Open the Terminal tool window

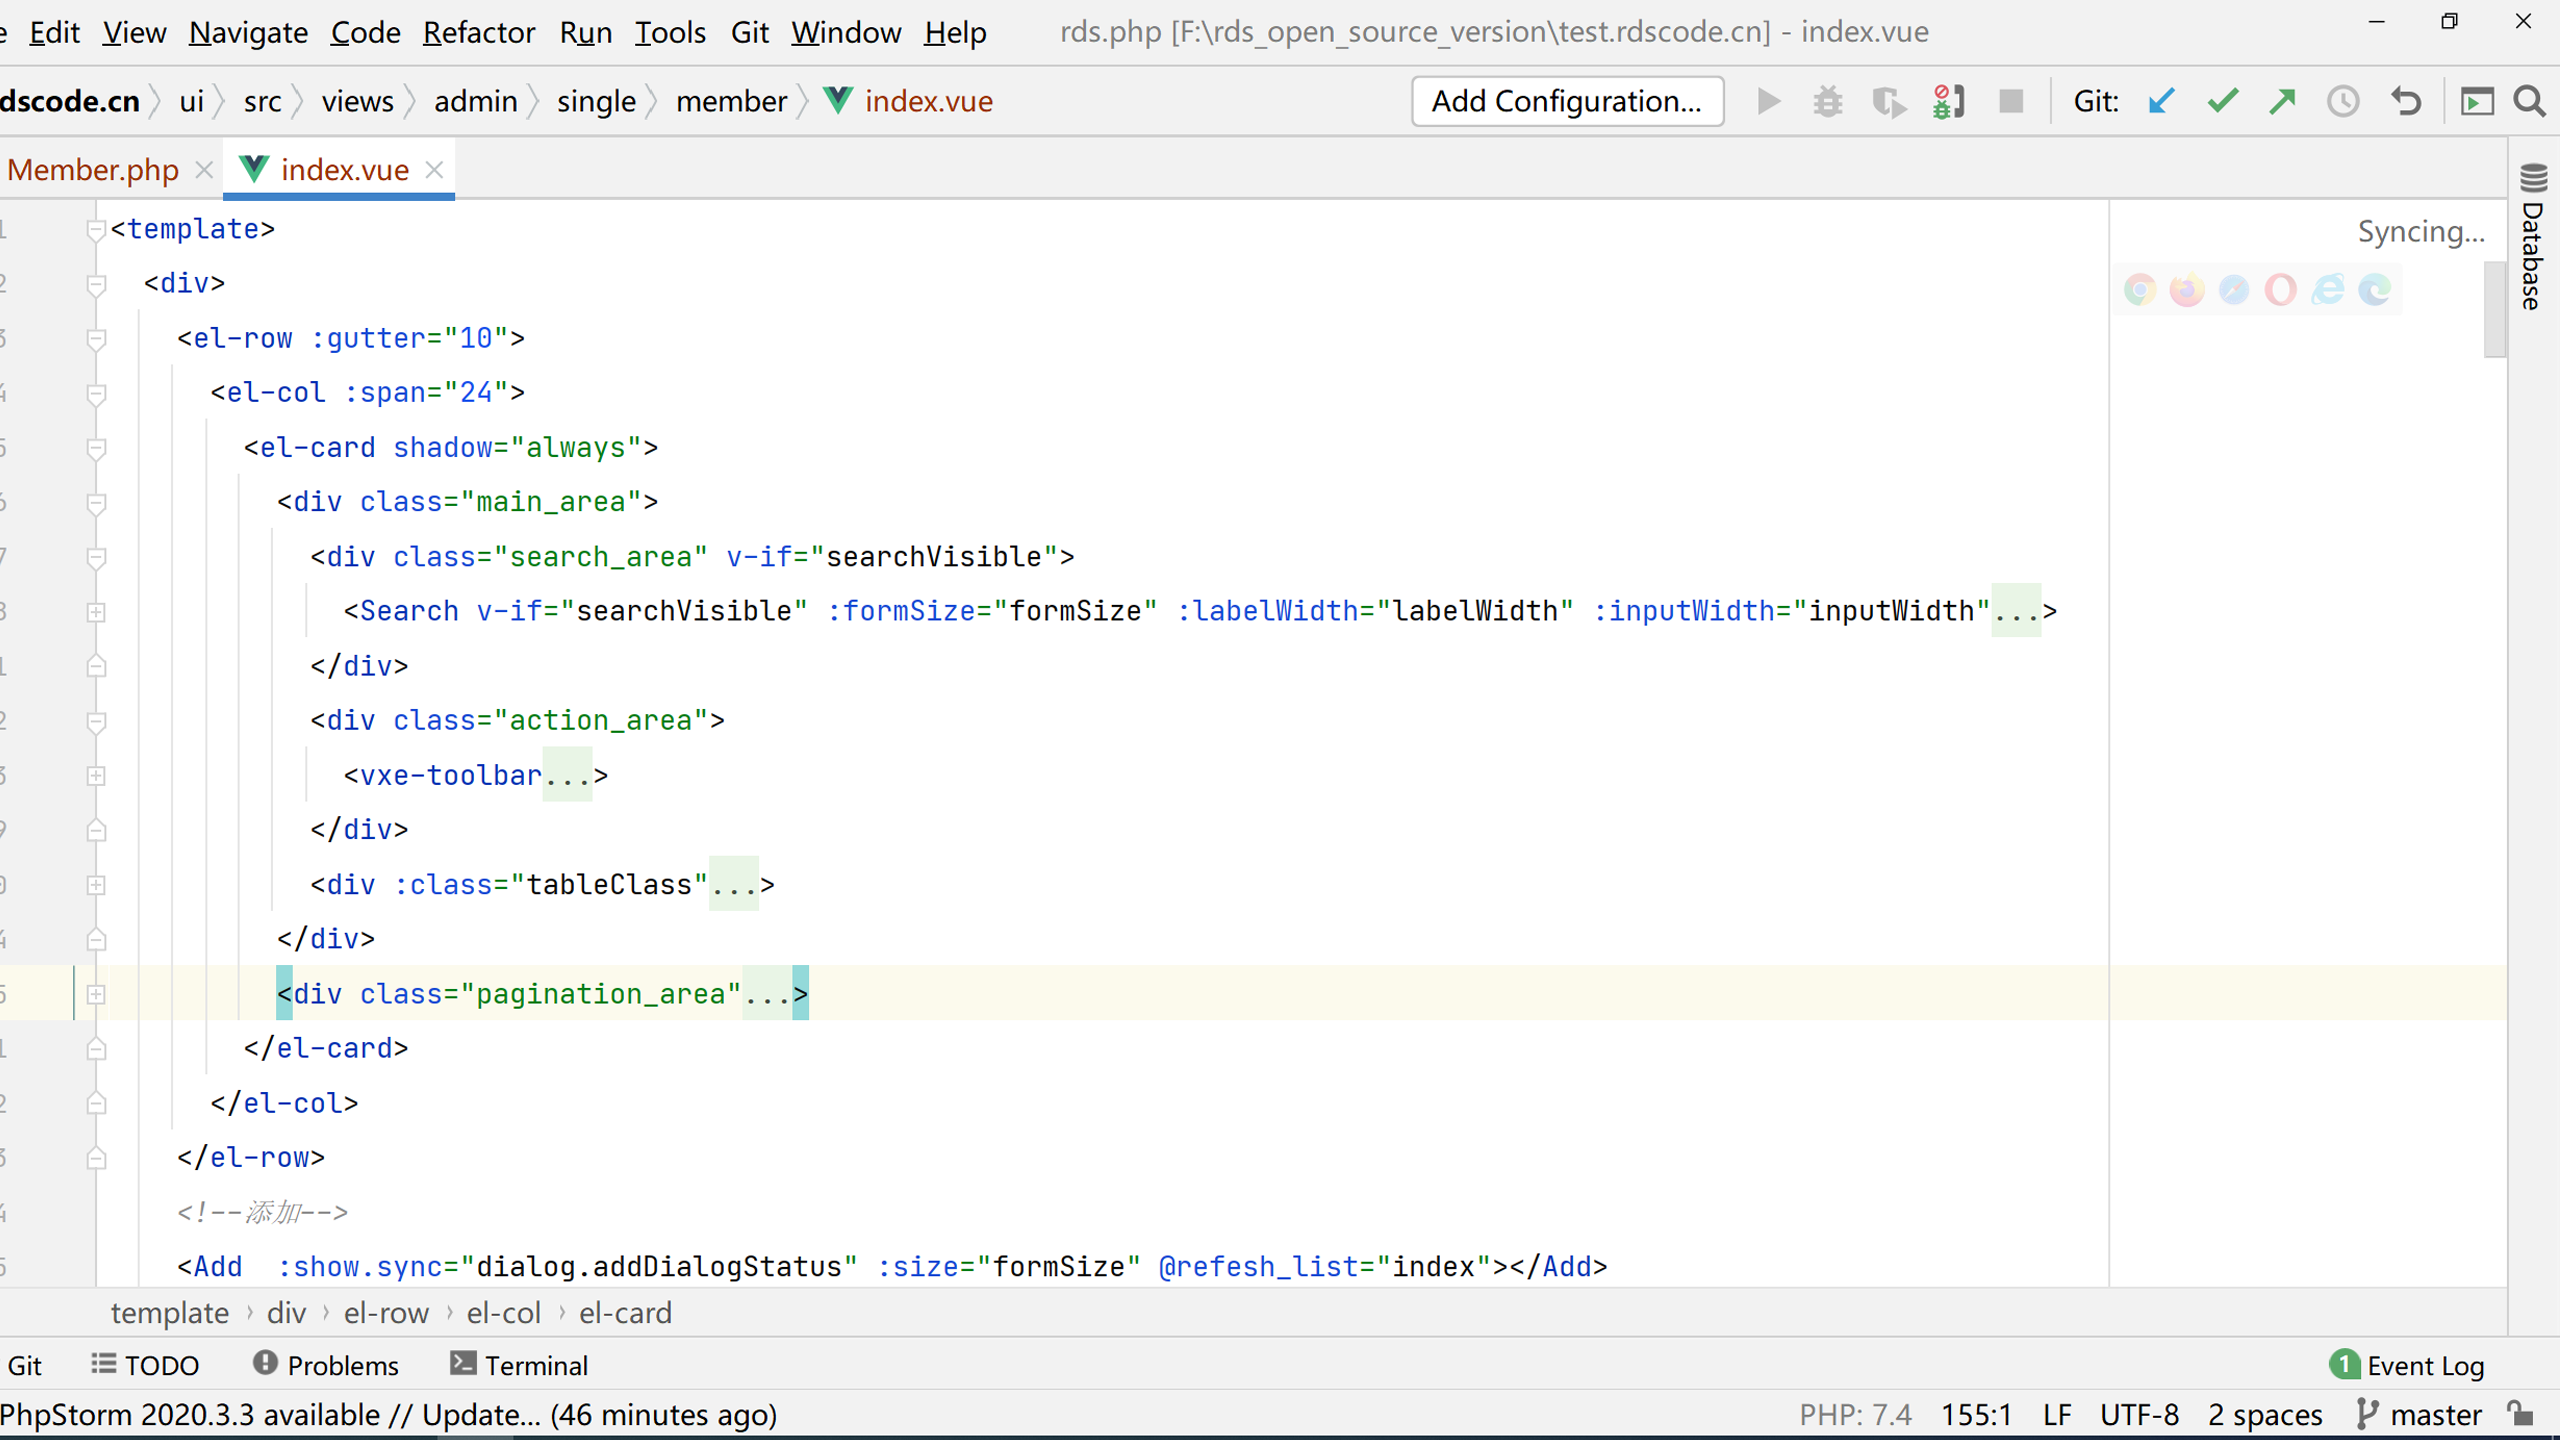519,1365
